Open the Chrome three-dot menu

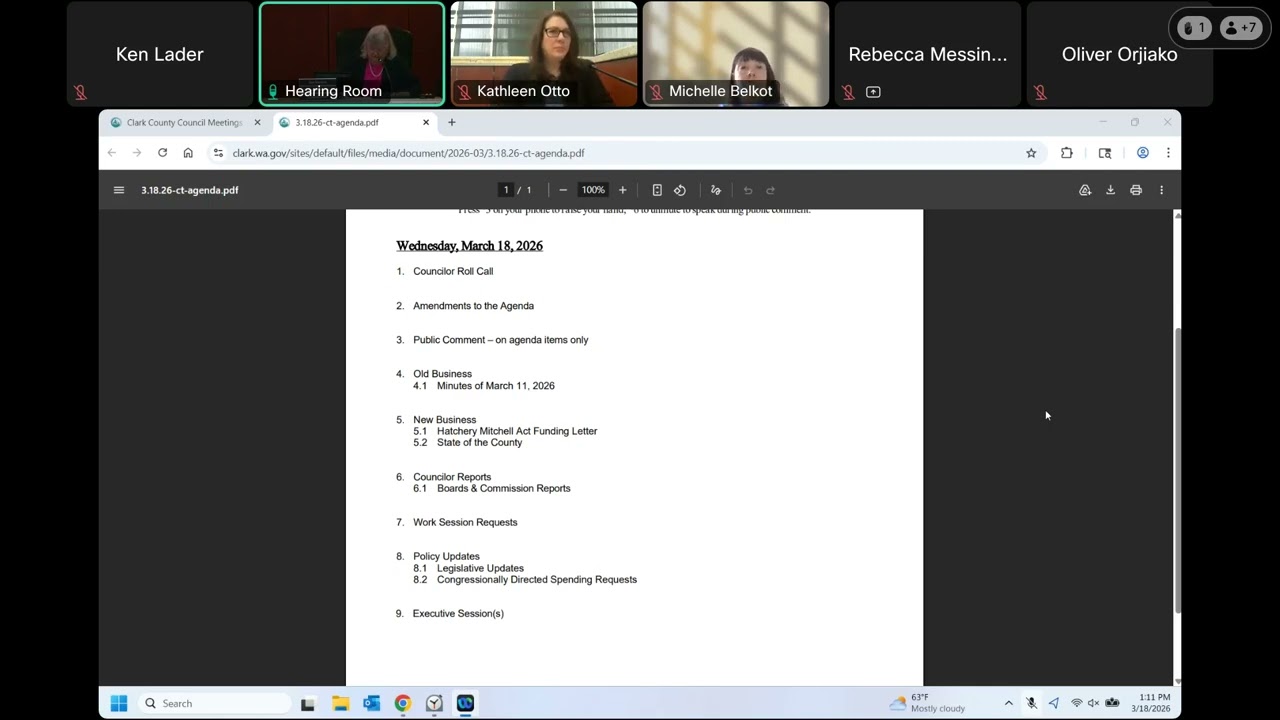point(1168,153)
